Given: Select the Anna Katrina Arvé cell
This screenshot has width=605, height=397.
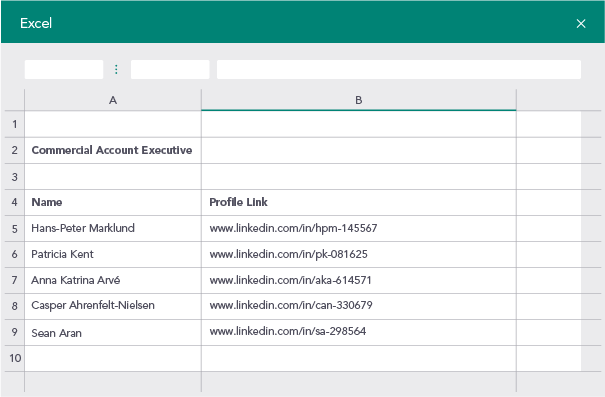Looking at the screenshot, I should (x=113, y=280).
